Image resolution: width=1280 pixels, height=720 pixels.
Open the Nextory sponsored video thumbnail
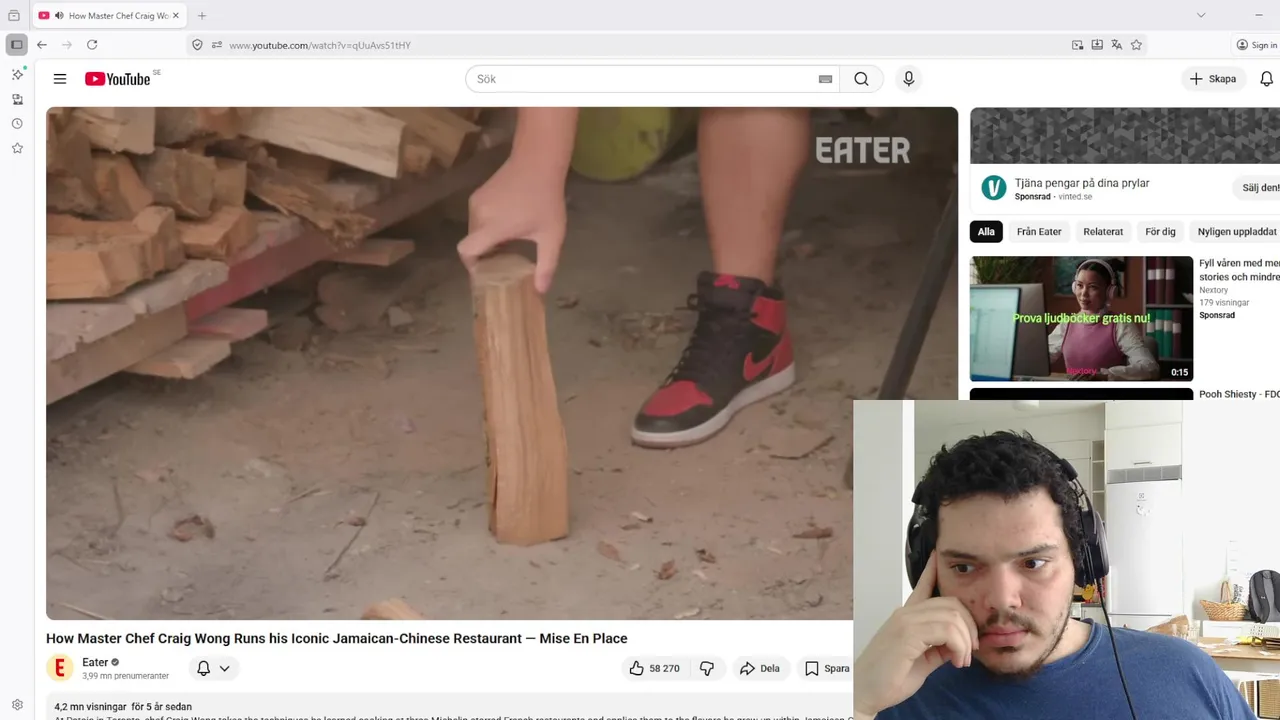pyautogui.click(x=1081, y=318)
